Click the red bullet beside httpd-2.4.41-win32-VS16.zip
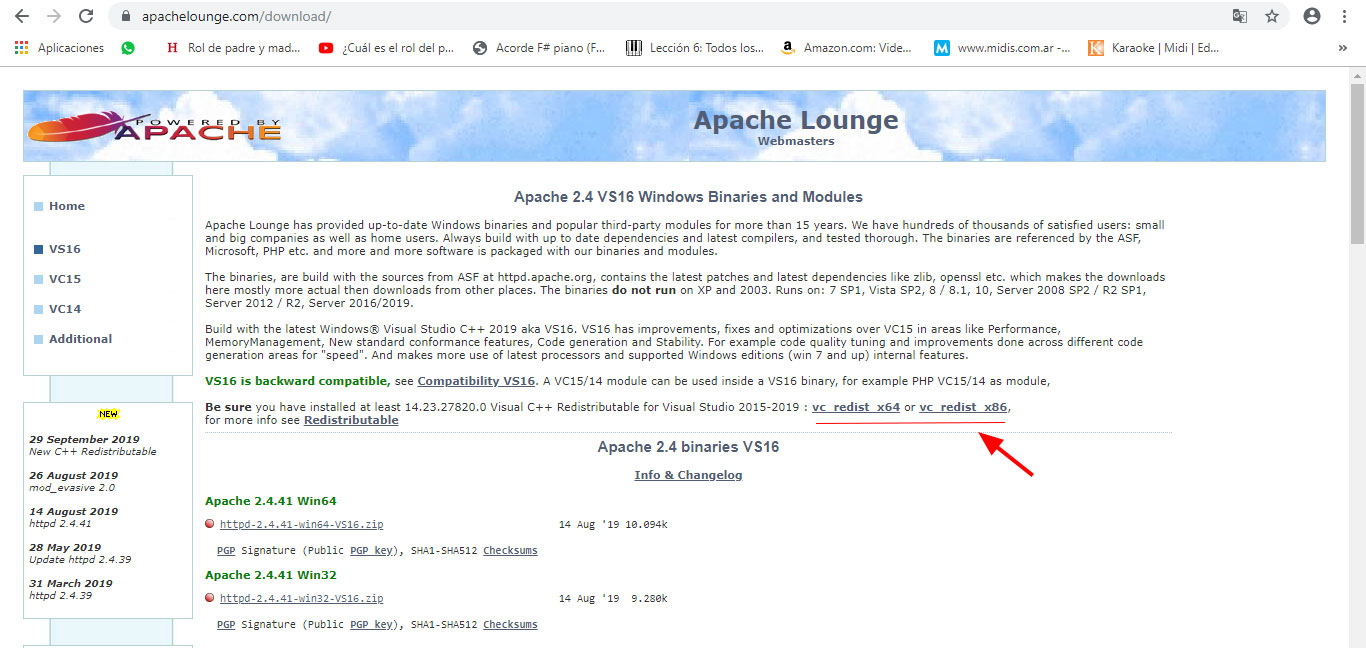1366x648 pixels. (x=210, y=598)
